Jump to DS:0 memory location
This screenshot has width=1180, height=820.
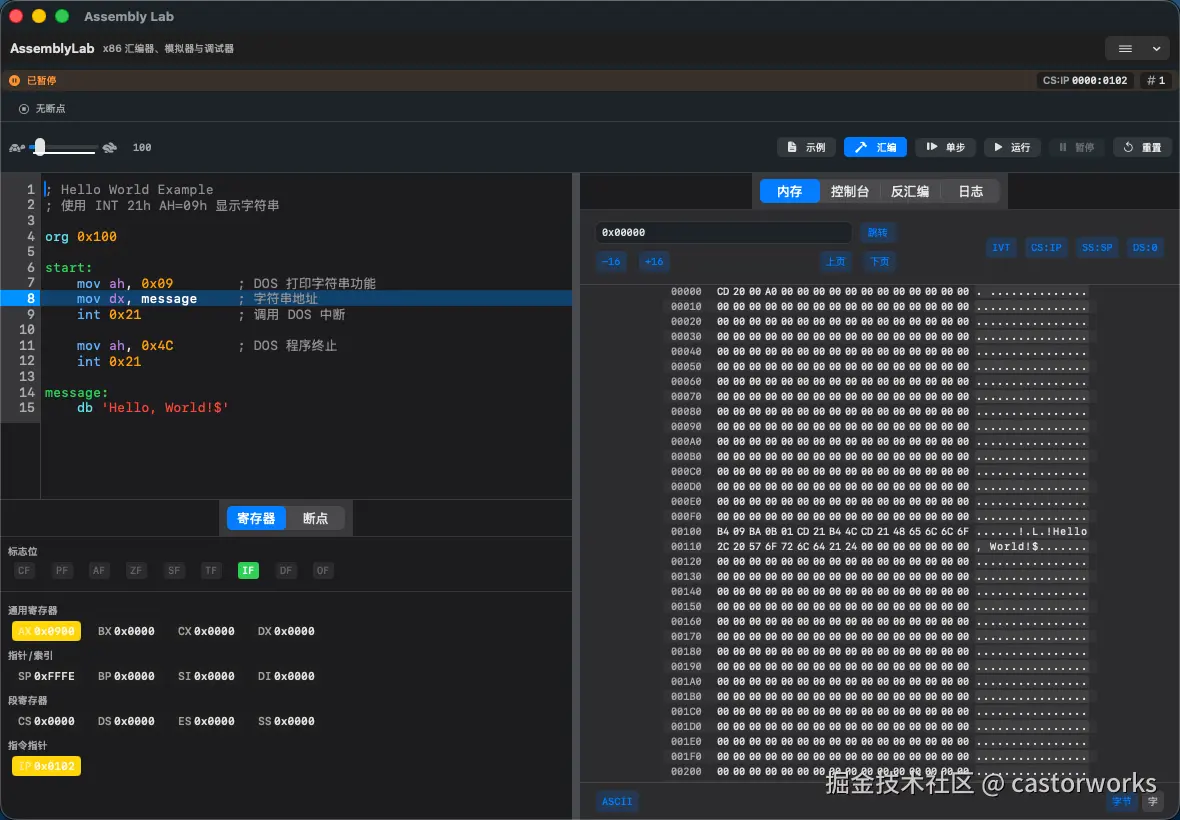(1145, 248)
